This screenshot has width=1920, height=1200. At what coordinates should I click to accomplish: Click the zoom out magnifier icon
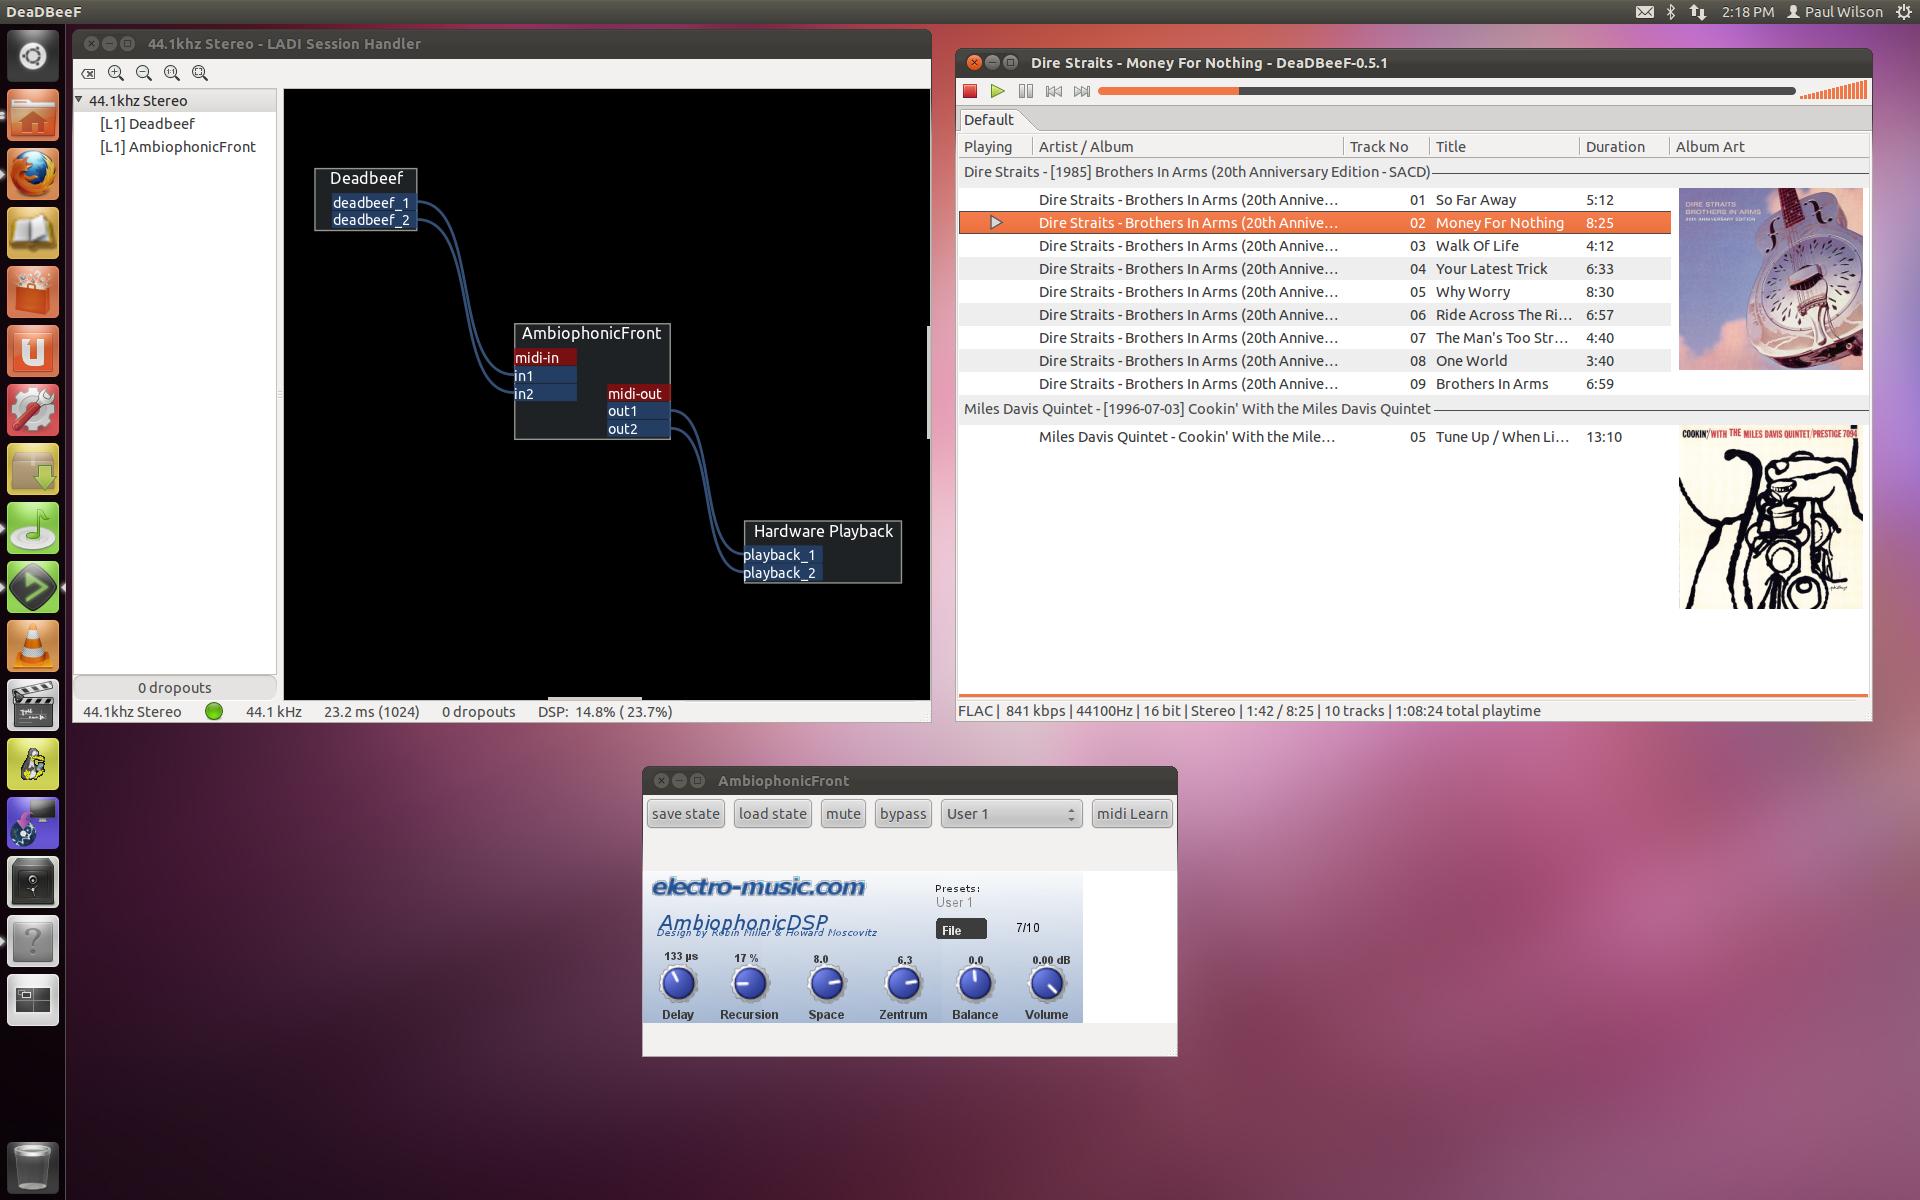click(144, 73)
